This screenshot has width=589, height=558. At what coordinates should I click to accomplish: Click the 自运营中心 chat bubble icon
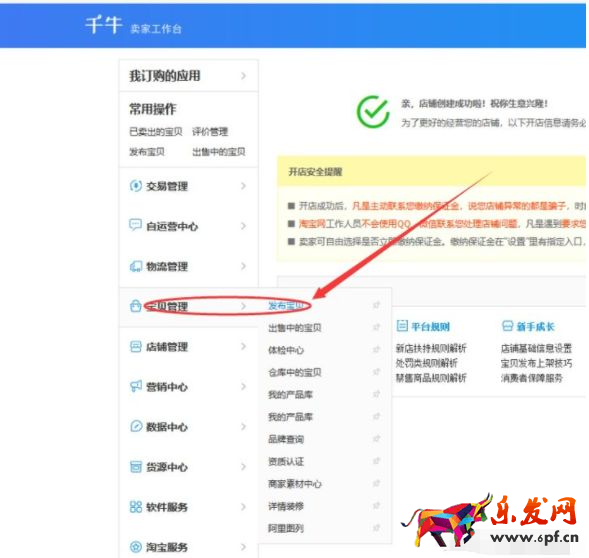(x=135, y=225)
